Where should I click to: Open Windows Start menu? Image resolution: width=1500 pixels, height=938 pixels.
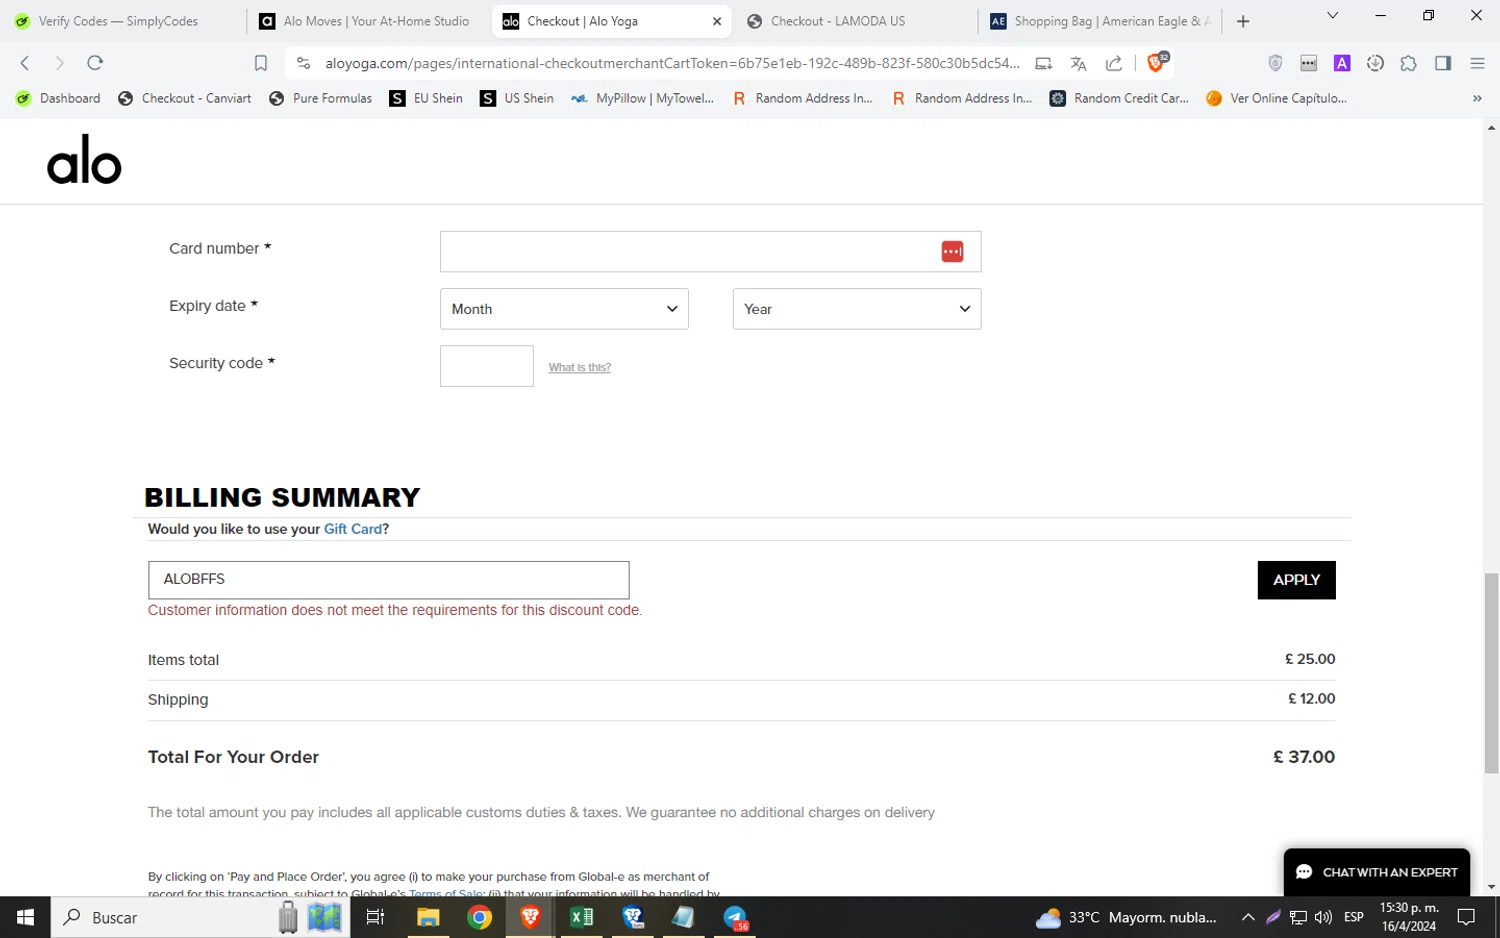tap(25, 917)
